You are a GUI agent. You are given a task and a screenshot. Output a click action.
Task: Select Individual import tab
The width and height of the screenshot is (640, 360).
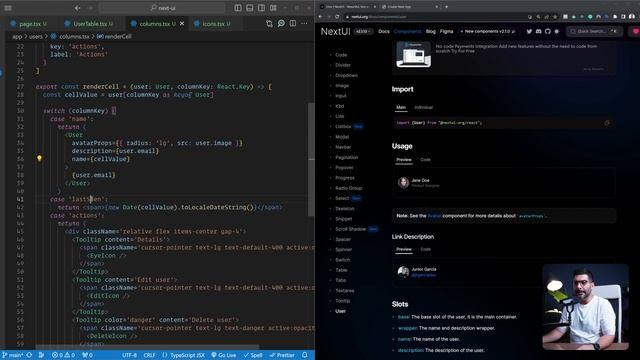(423, 107)
